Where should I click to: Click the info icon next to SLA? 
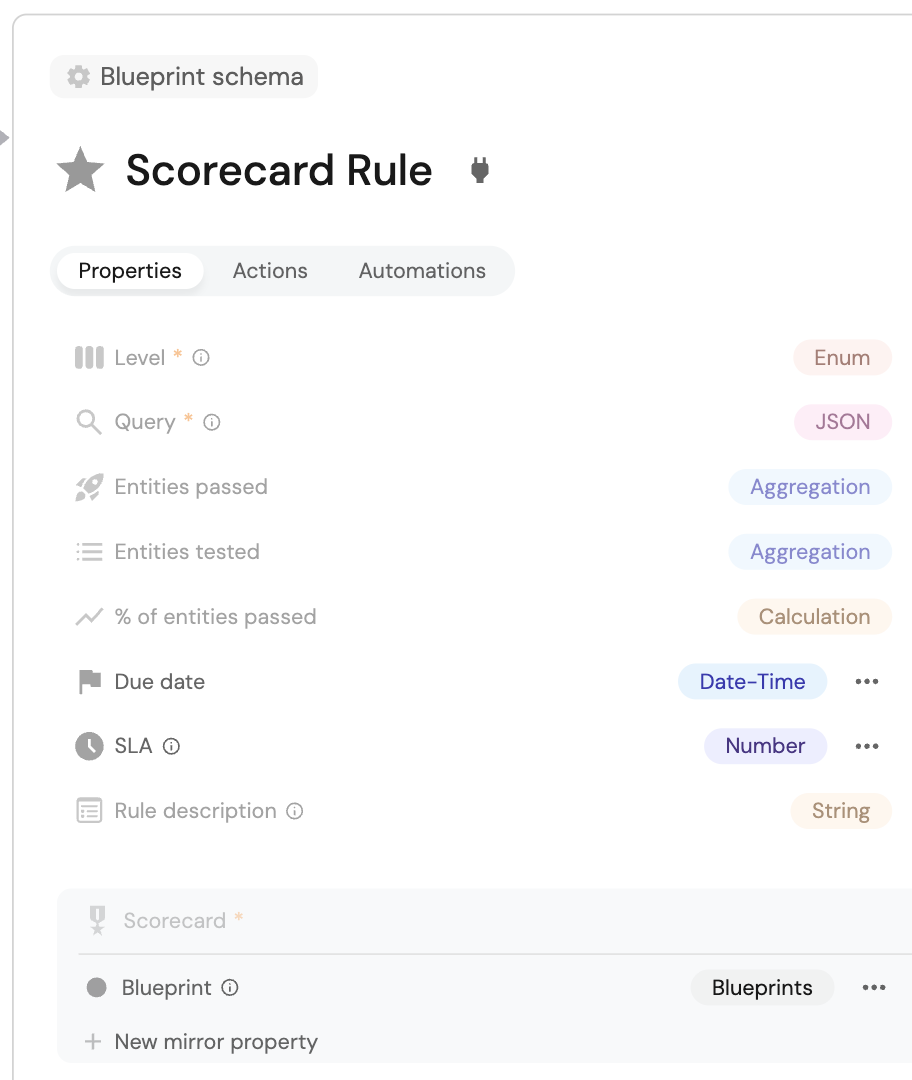coord(171,746)
